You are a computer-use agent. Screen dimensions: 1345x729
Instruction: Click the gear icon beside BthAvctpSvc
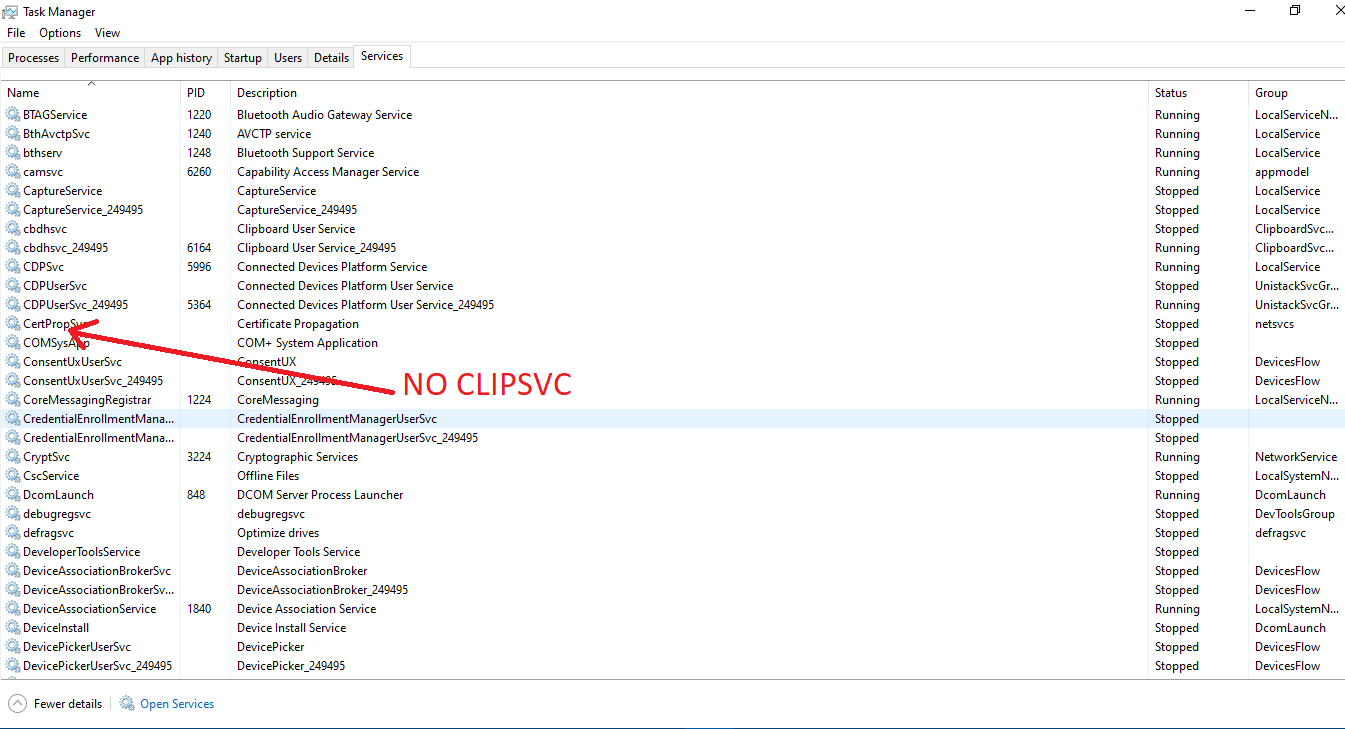(x=13, y=134)
